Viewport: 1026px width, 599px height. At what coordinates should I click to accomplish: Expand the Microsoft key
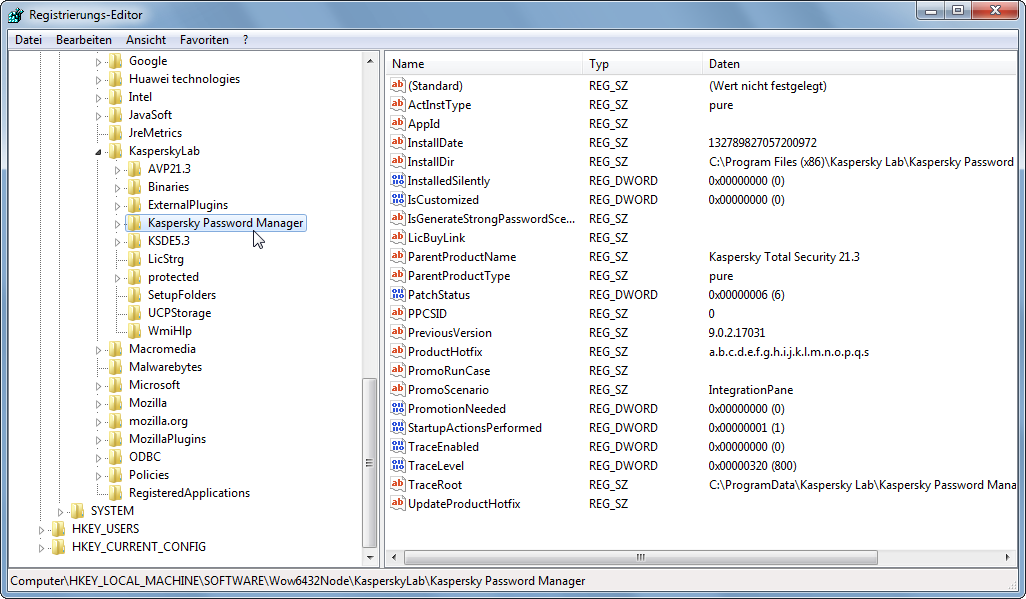[x=98, y=386]
